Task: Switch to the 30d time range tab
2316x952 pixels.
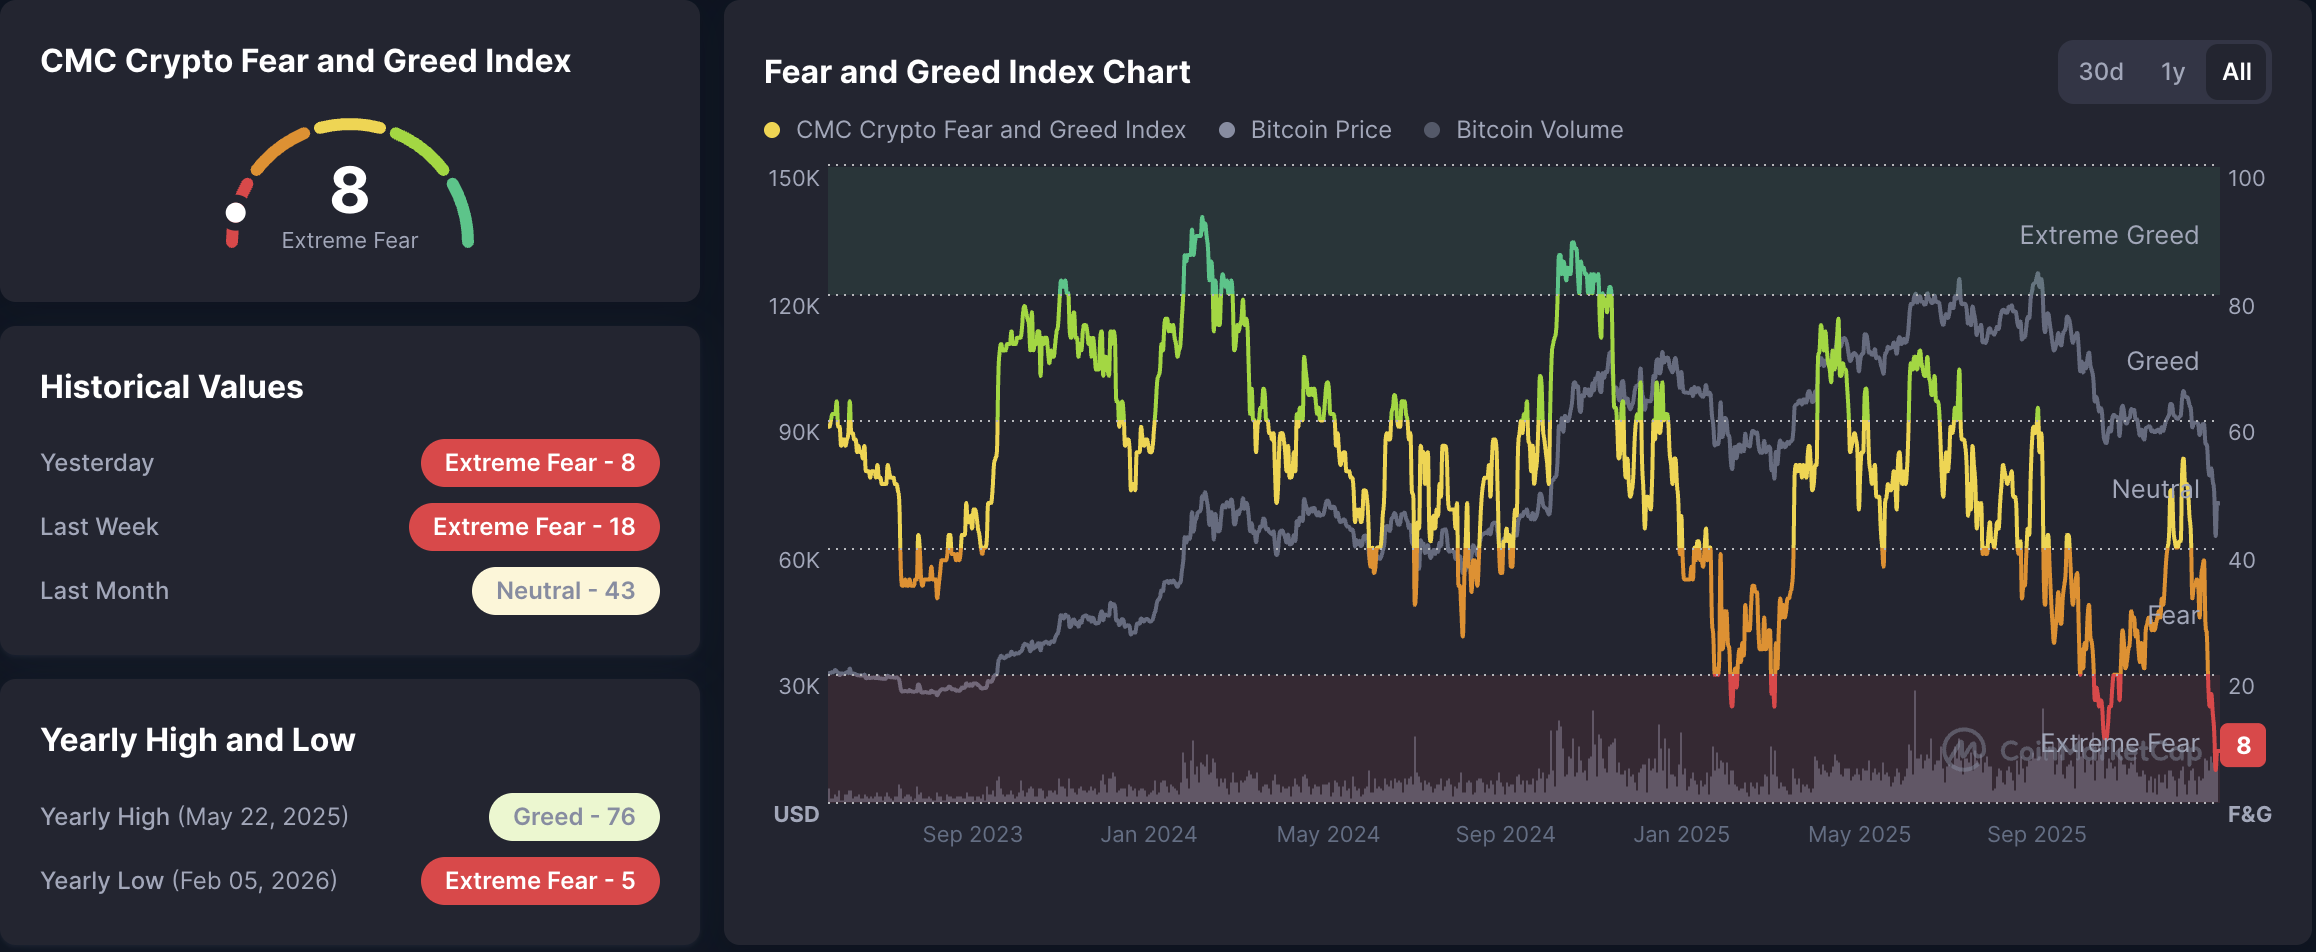Action: click(x=2100, y=71)
